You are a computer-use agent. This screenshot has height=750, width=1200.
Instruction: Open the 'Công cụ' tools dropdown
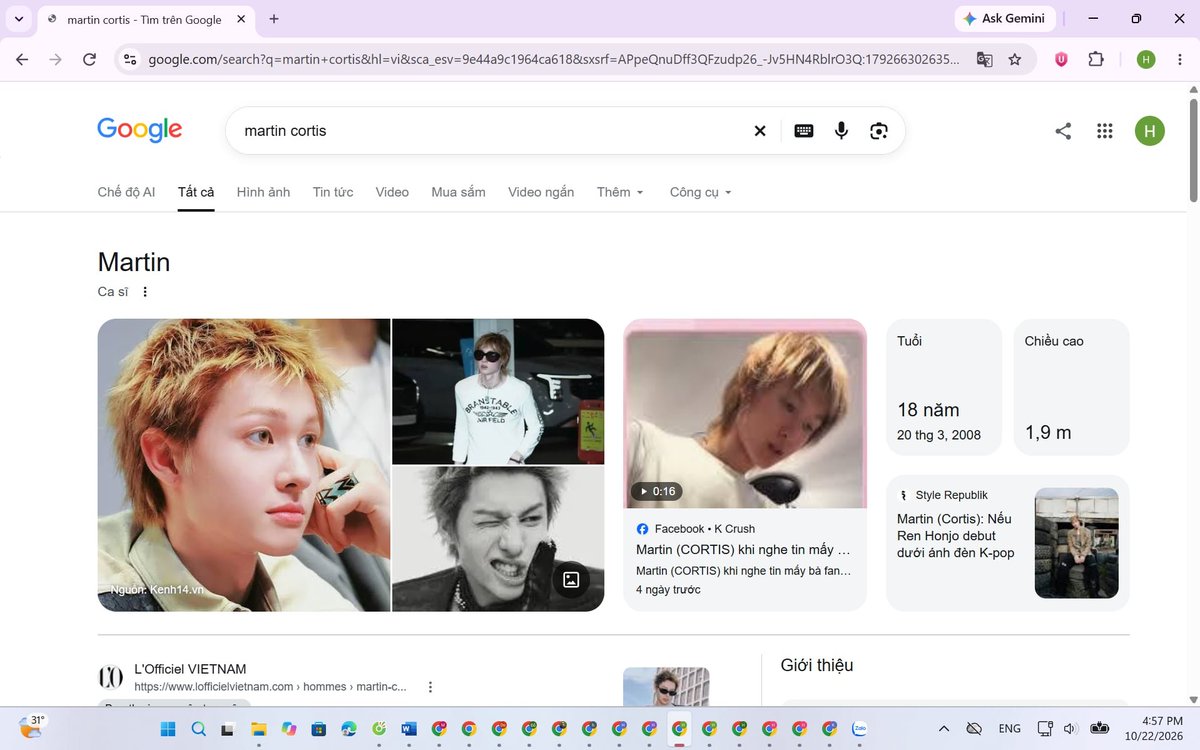click(701, 192)
